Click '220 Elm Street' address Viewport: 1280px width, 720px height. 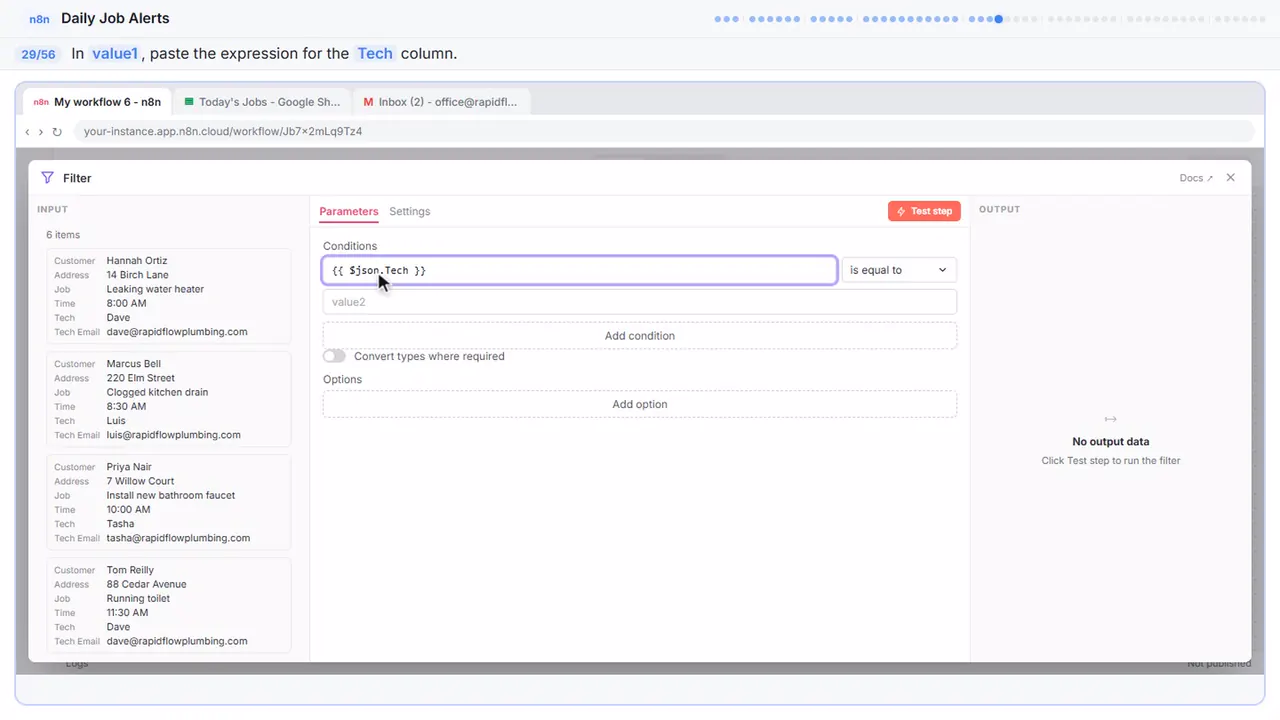[141, 378]
